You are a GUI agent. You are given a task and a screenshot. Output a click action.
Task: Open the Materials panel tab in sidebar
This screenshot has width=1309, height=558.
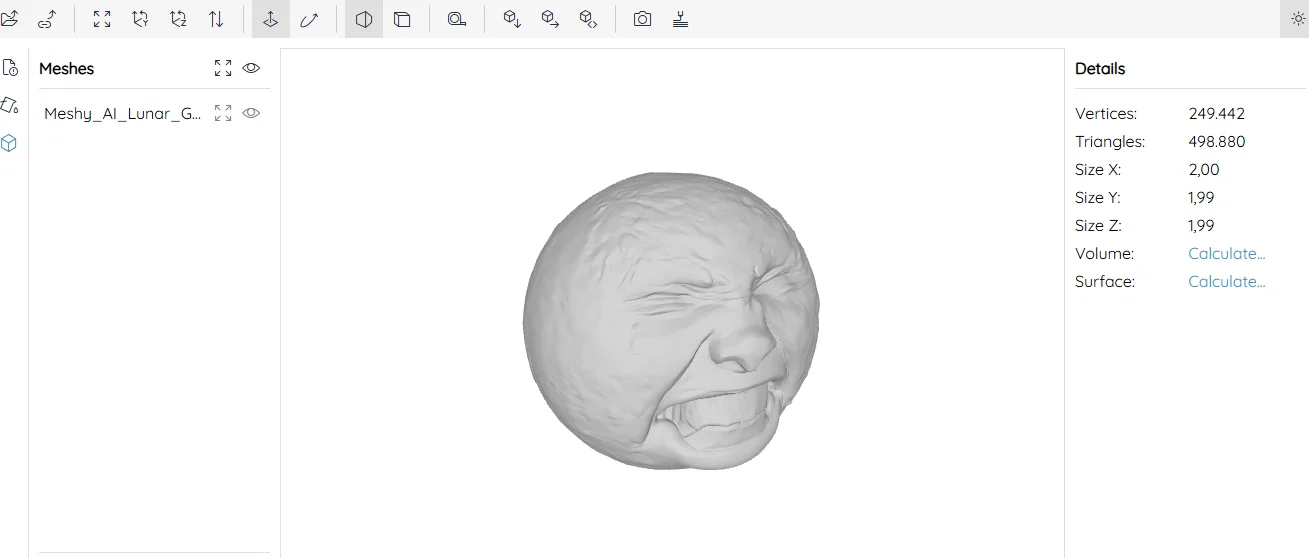point(10,105)
